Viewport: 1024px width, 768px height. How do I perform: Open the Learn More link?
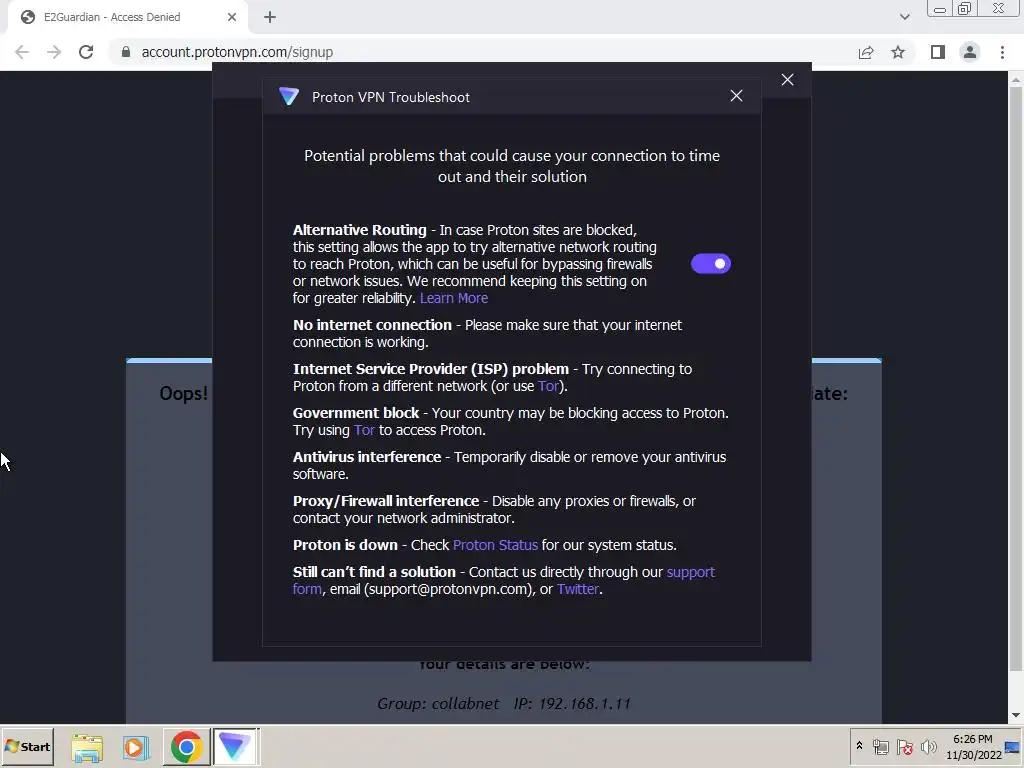point(454,298)
